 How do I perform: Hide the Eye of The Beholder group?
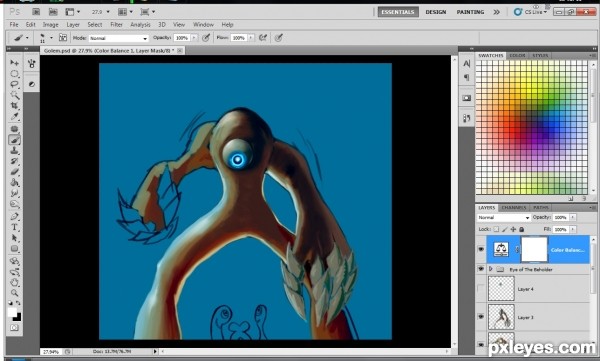481,269
